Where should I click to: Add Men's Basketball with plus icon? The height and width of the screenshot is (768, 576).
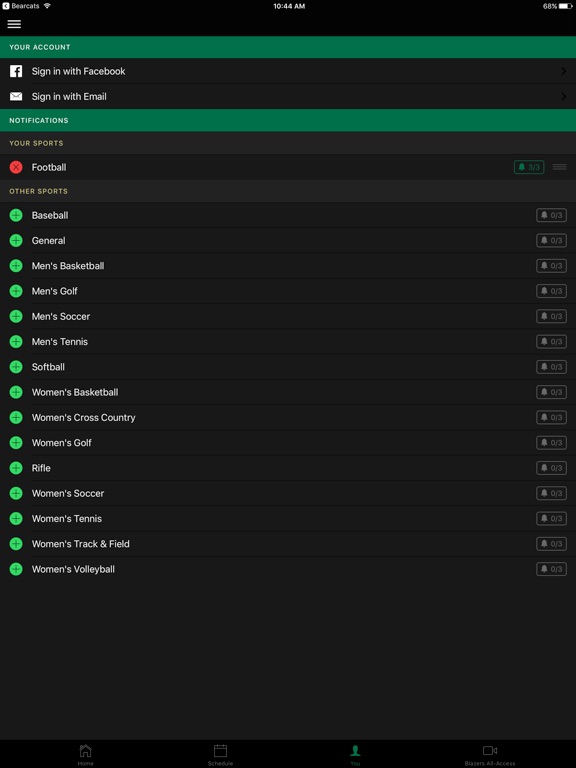(16, 266)
